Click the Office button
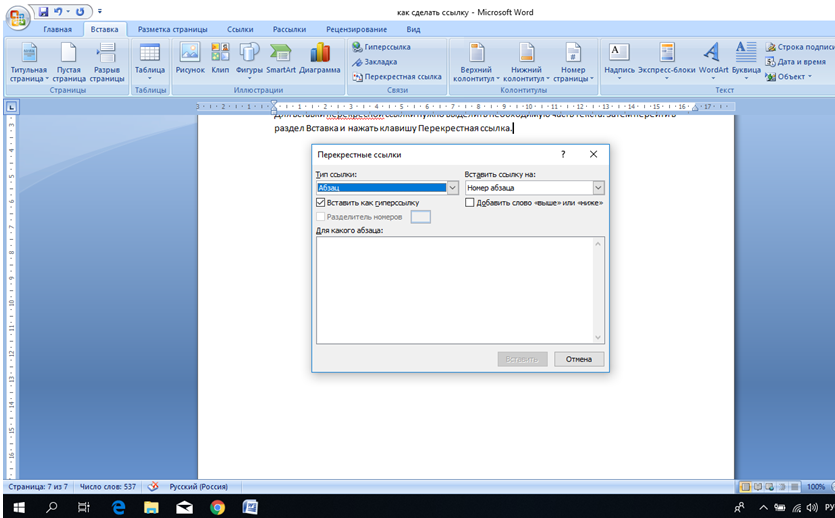835x518 pixels. pyautogui.click(x=18, y=17)
